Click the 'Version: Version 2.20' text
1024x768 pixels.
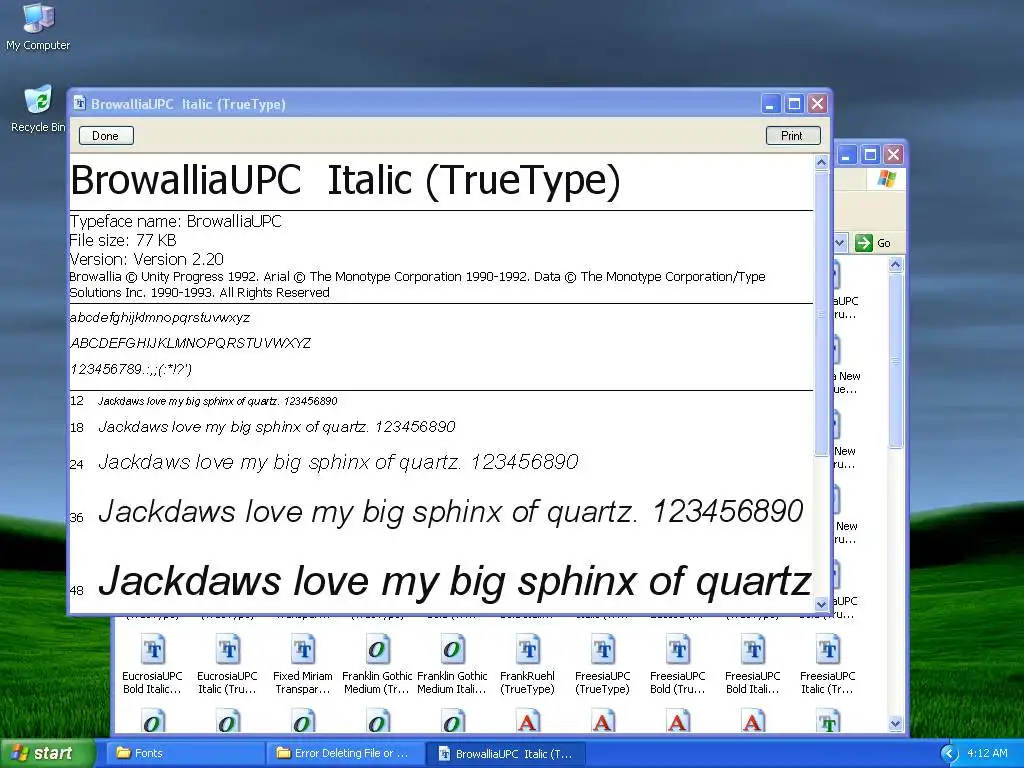pos(146,259)
